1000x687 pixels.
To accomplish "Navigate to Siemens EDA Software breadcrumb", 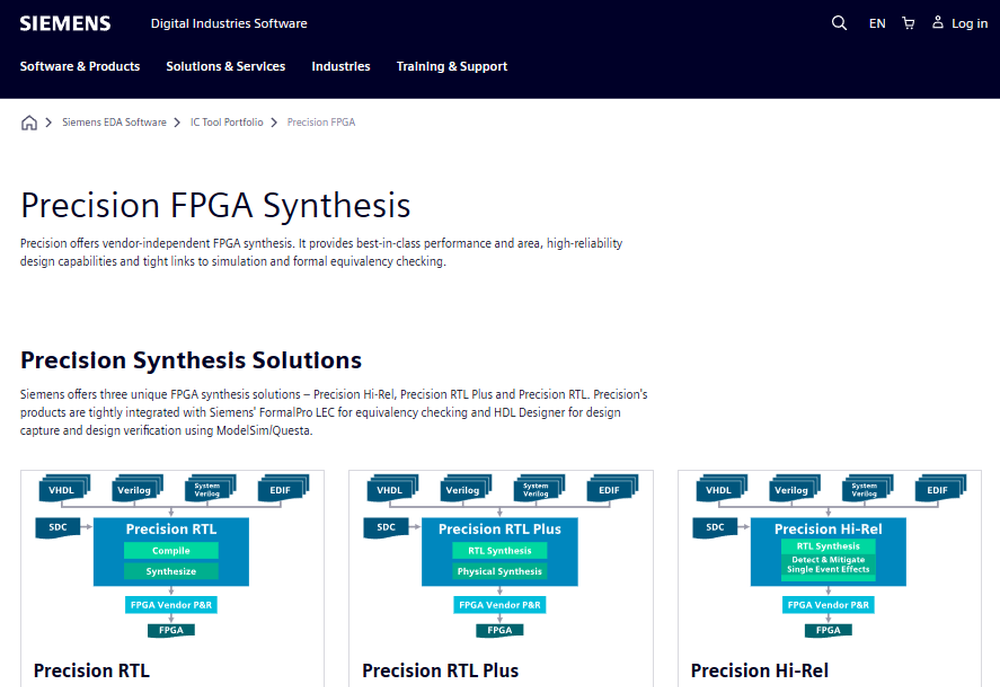I will (x=114, y=122).
